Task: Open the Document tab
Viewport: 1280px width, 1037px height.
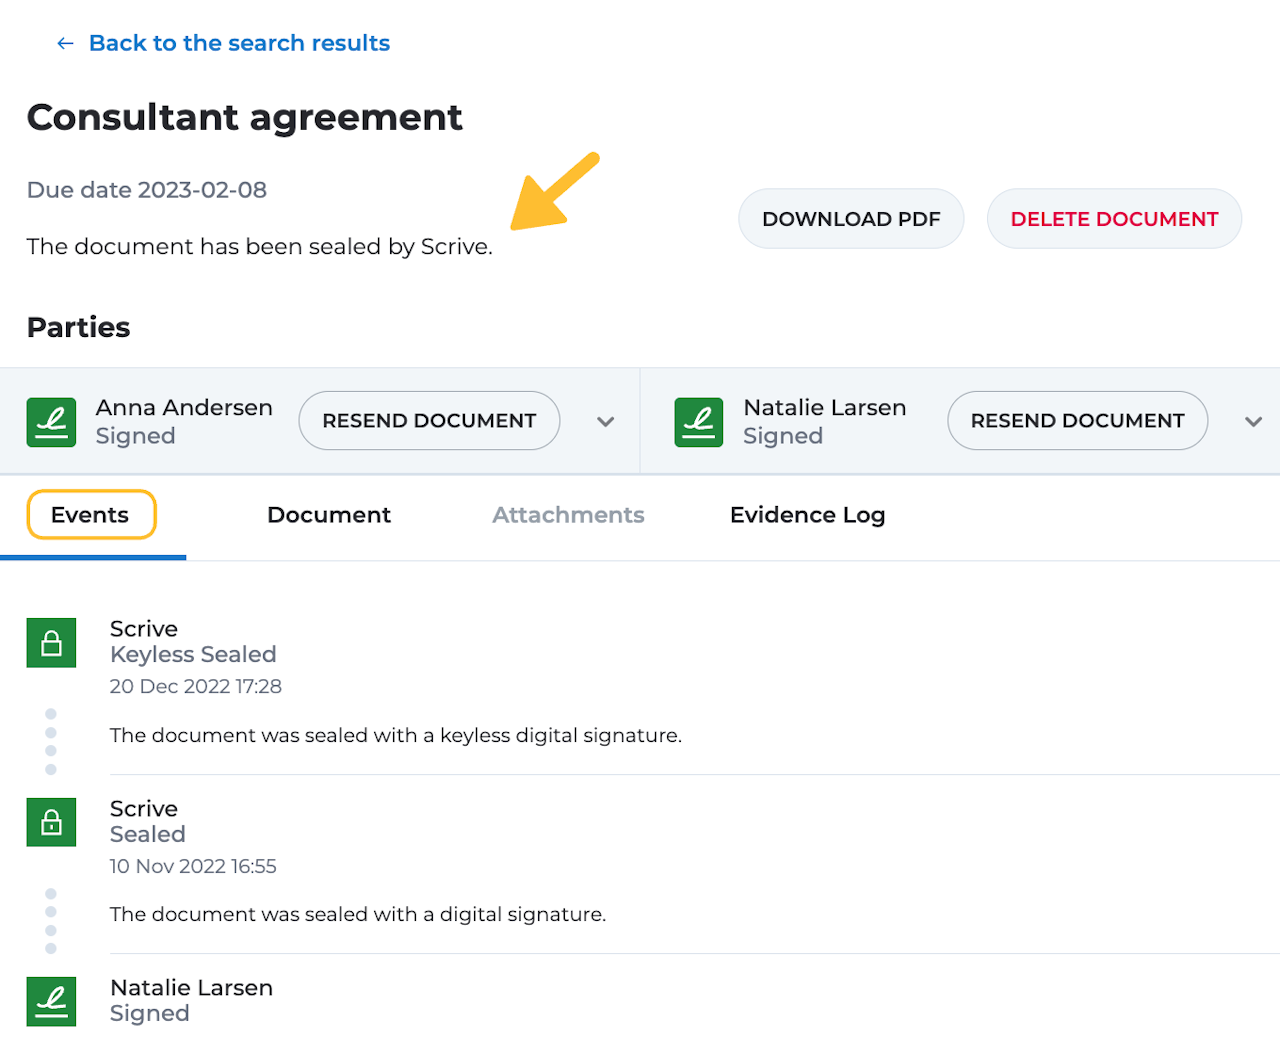Action: click(329, 515)
